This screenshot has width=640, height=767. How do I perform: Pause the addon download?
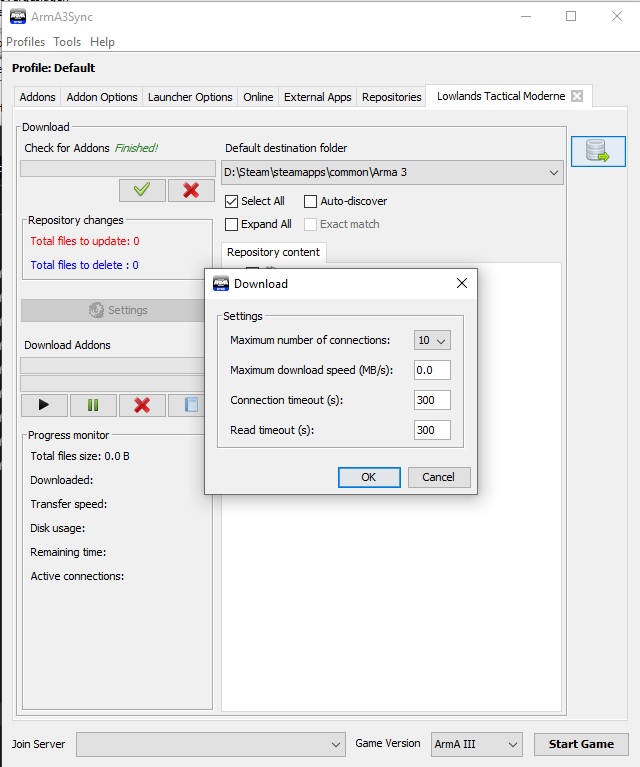[93, 405]
